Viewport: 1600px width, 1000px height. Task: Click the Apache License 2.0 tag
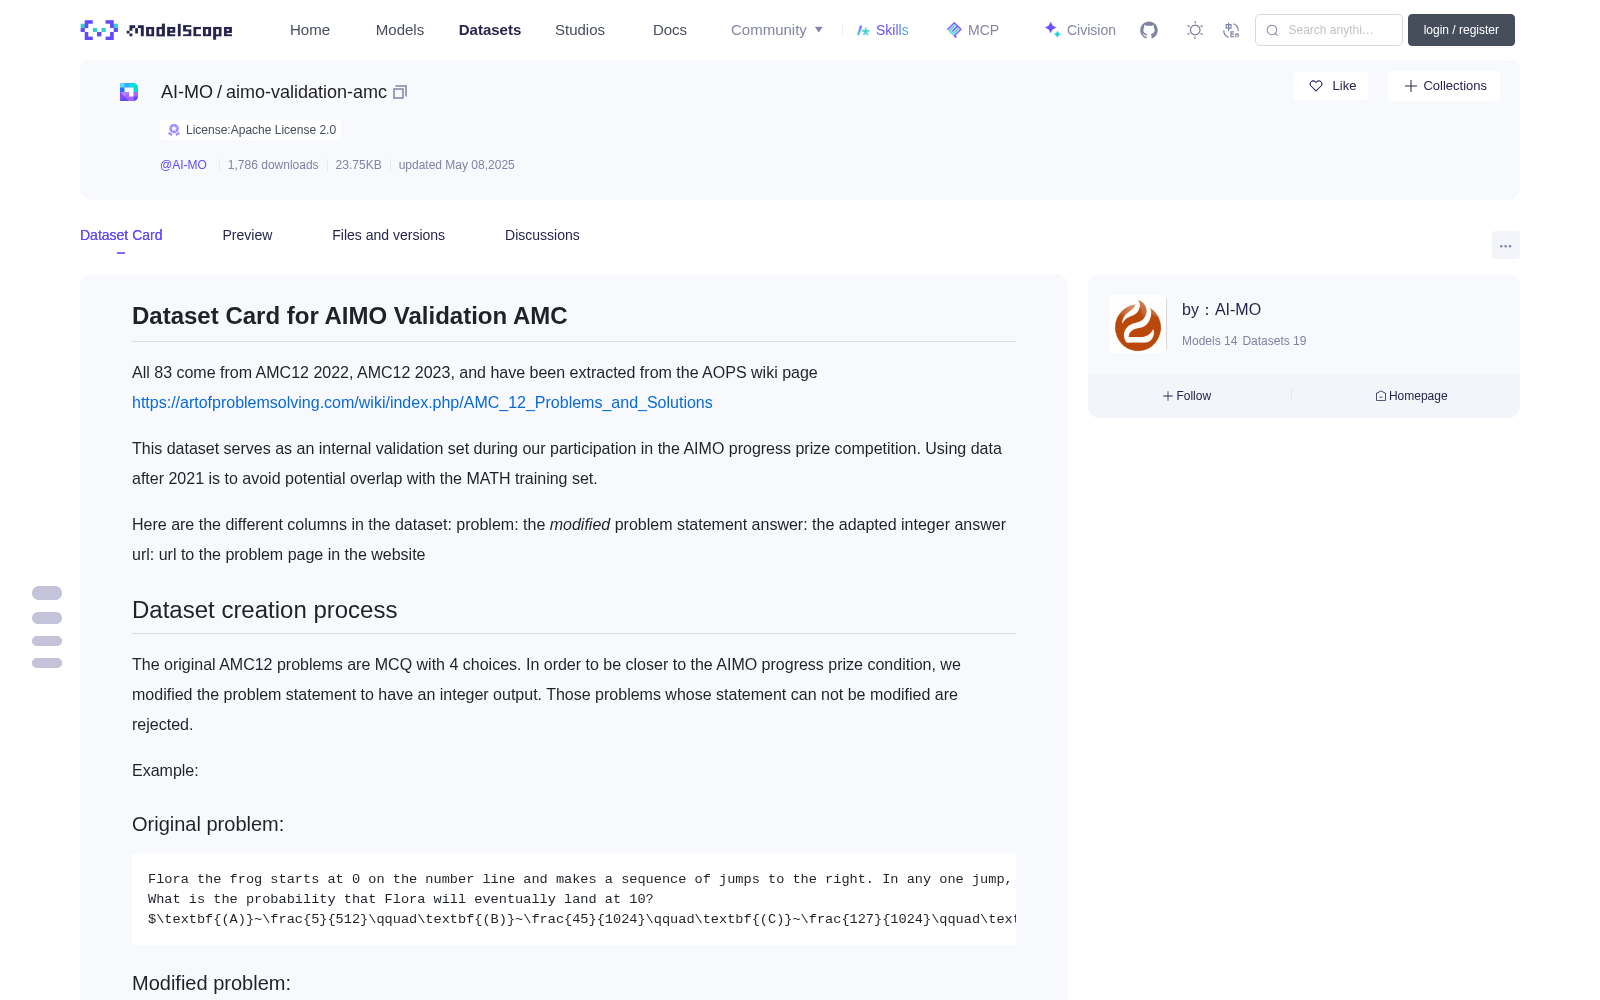[x=251, y=130]
